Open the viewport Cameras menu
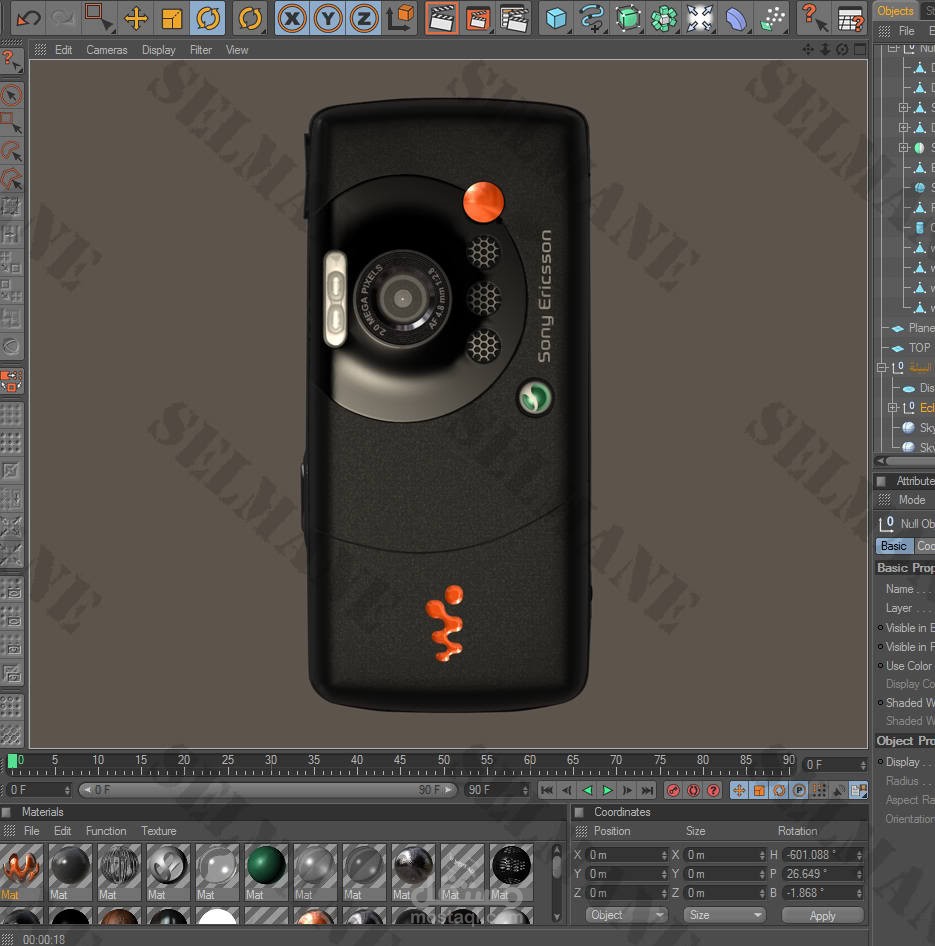 point(107,50)
